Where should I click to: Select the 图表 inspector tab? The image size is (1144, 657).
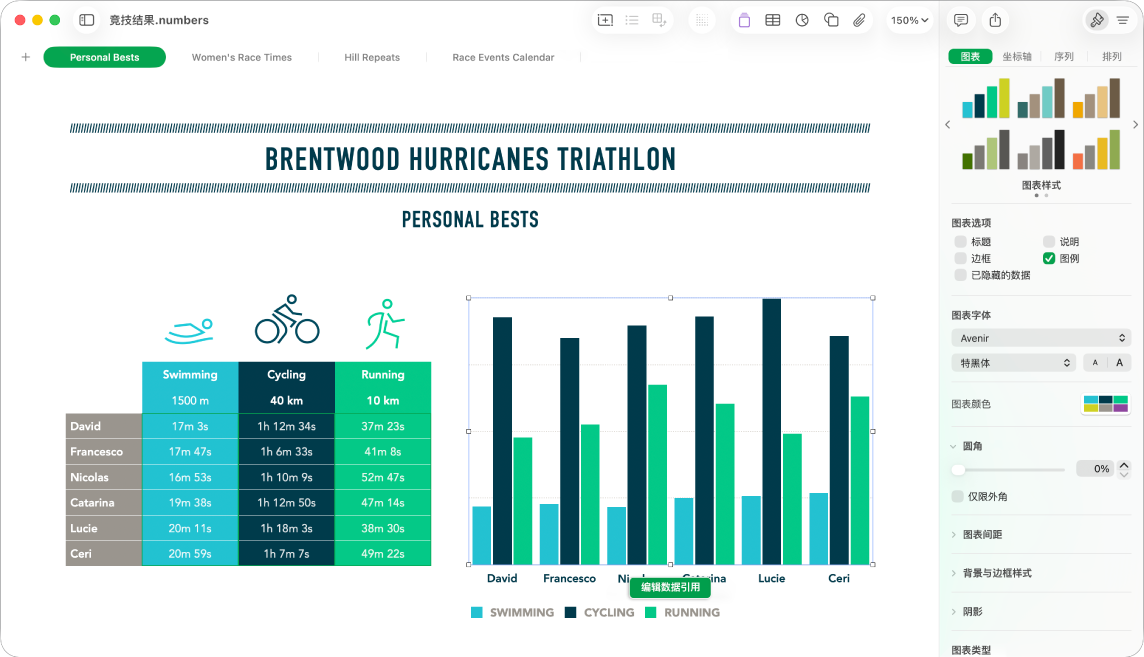970,56
